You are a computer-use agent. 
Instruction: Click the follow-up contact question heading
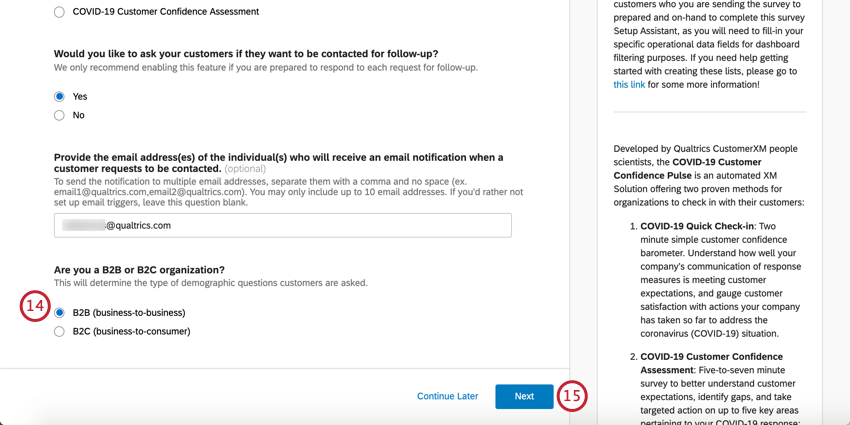(246, 54)
